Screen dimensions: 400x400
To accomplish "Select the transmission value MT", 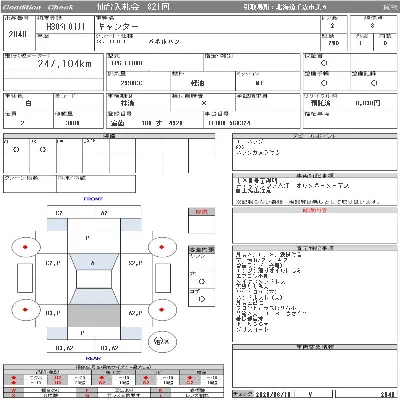I will click(x=259, y=83).
